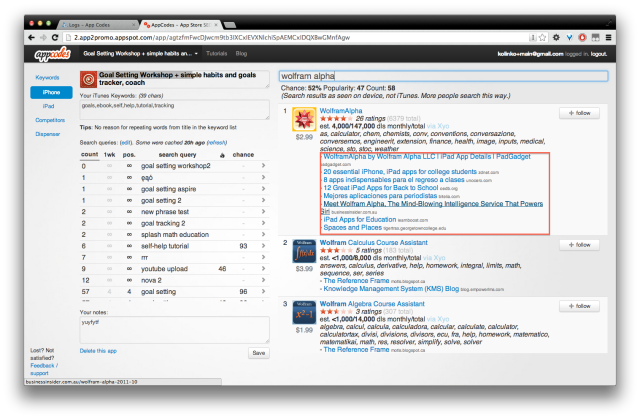
Task: Click the app title text field
Action: coord(183,79)
